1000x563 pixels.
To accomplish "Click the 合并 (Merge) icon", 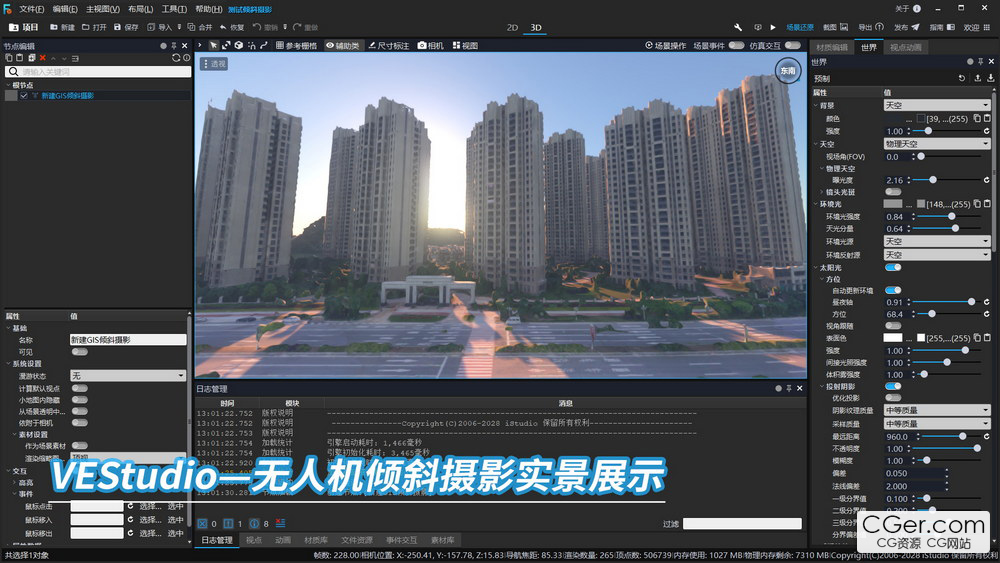I will 191,27.
